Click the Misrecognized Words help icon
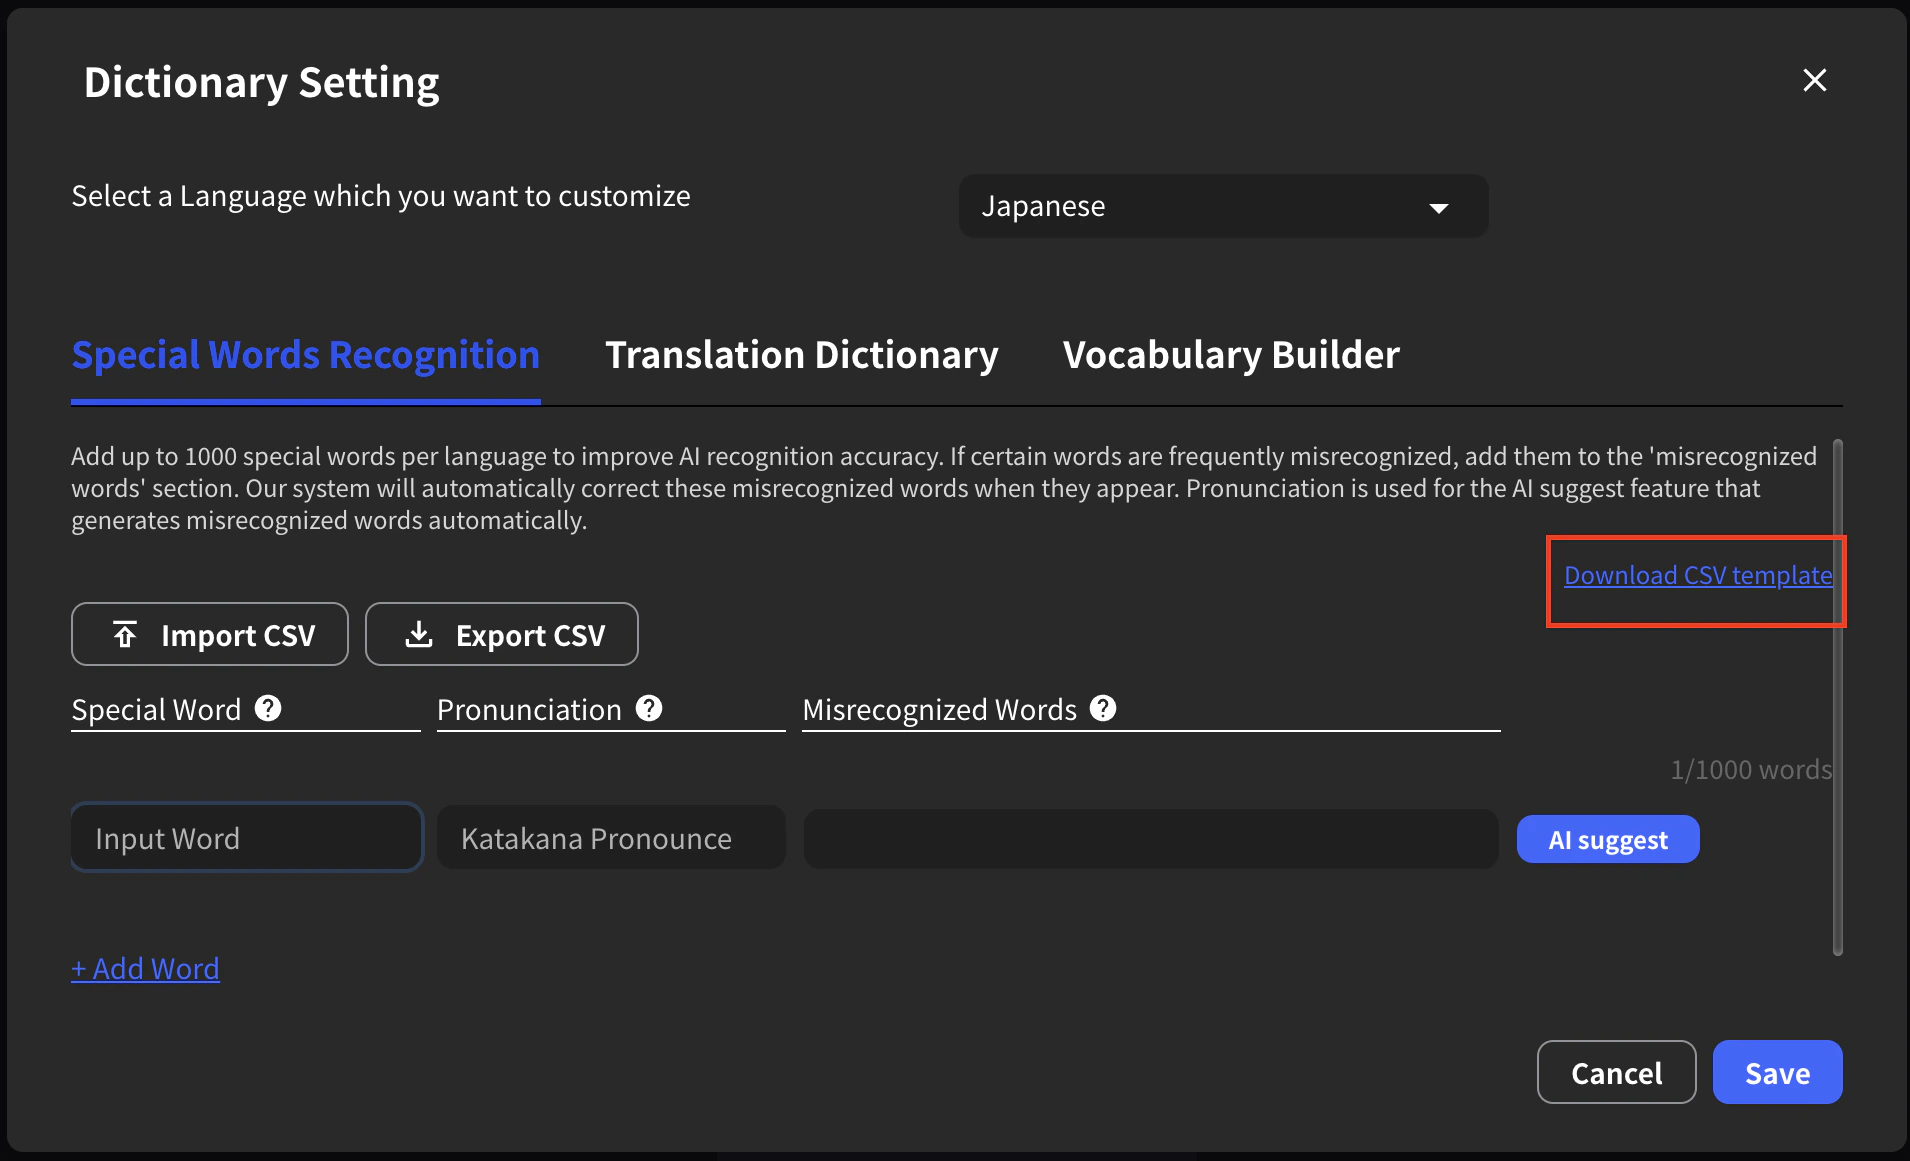 click(x=1103, y=709)
